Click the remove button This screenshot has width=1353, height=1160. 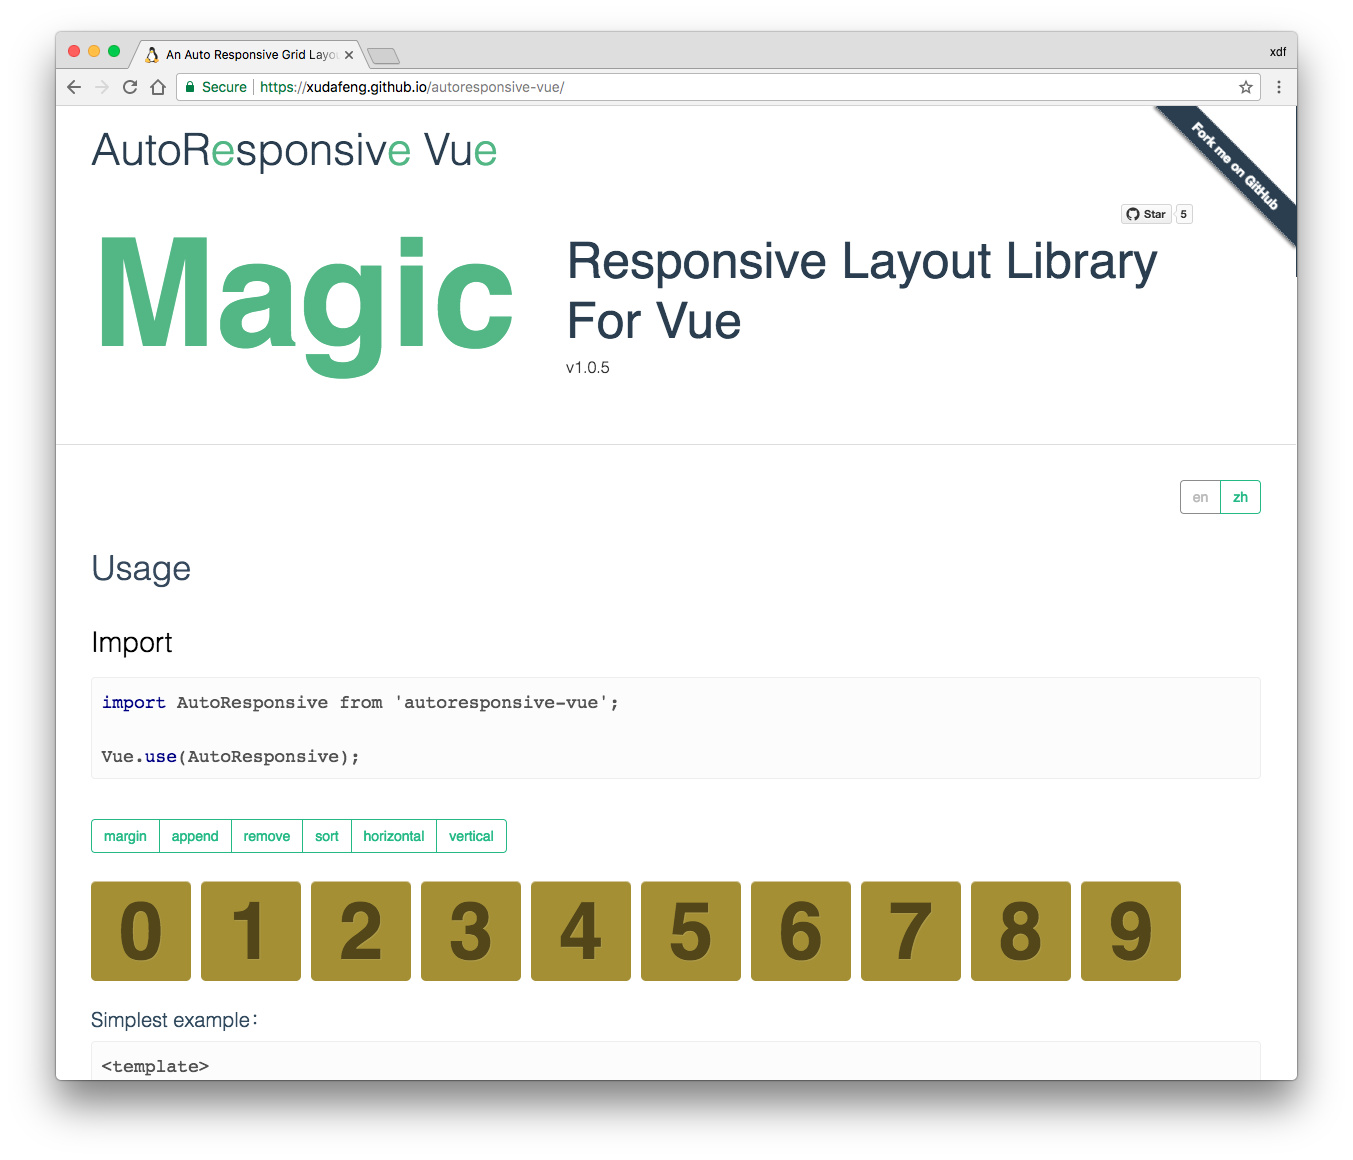pyautogui.click(x=267, y=836)
